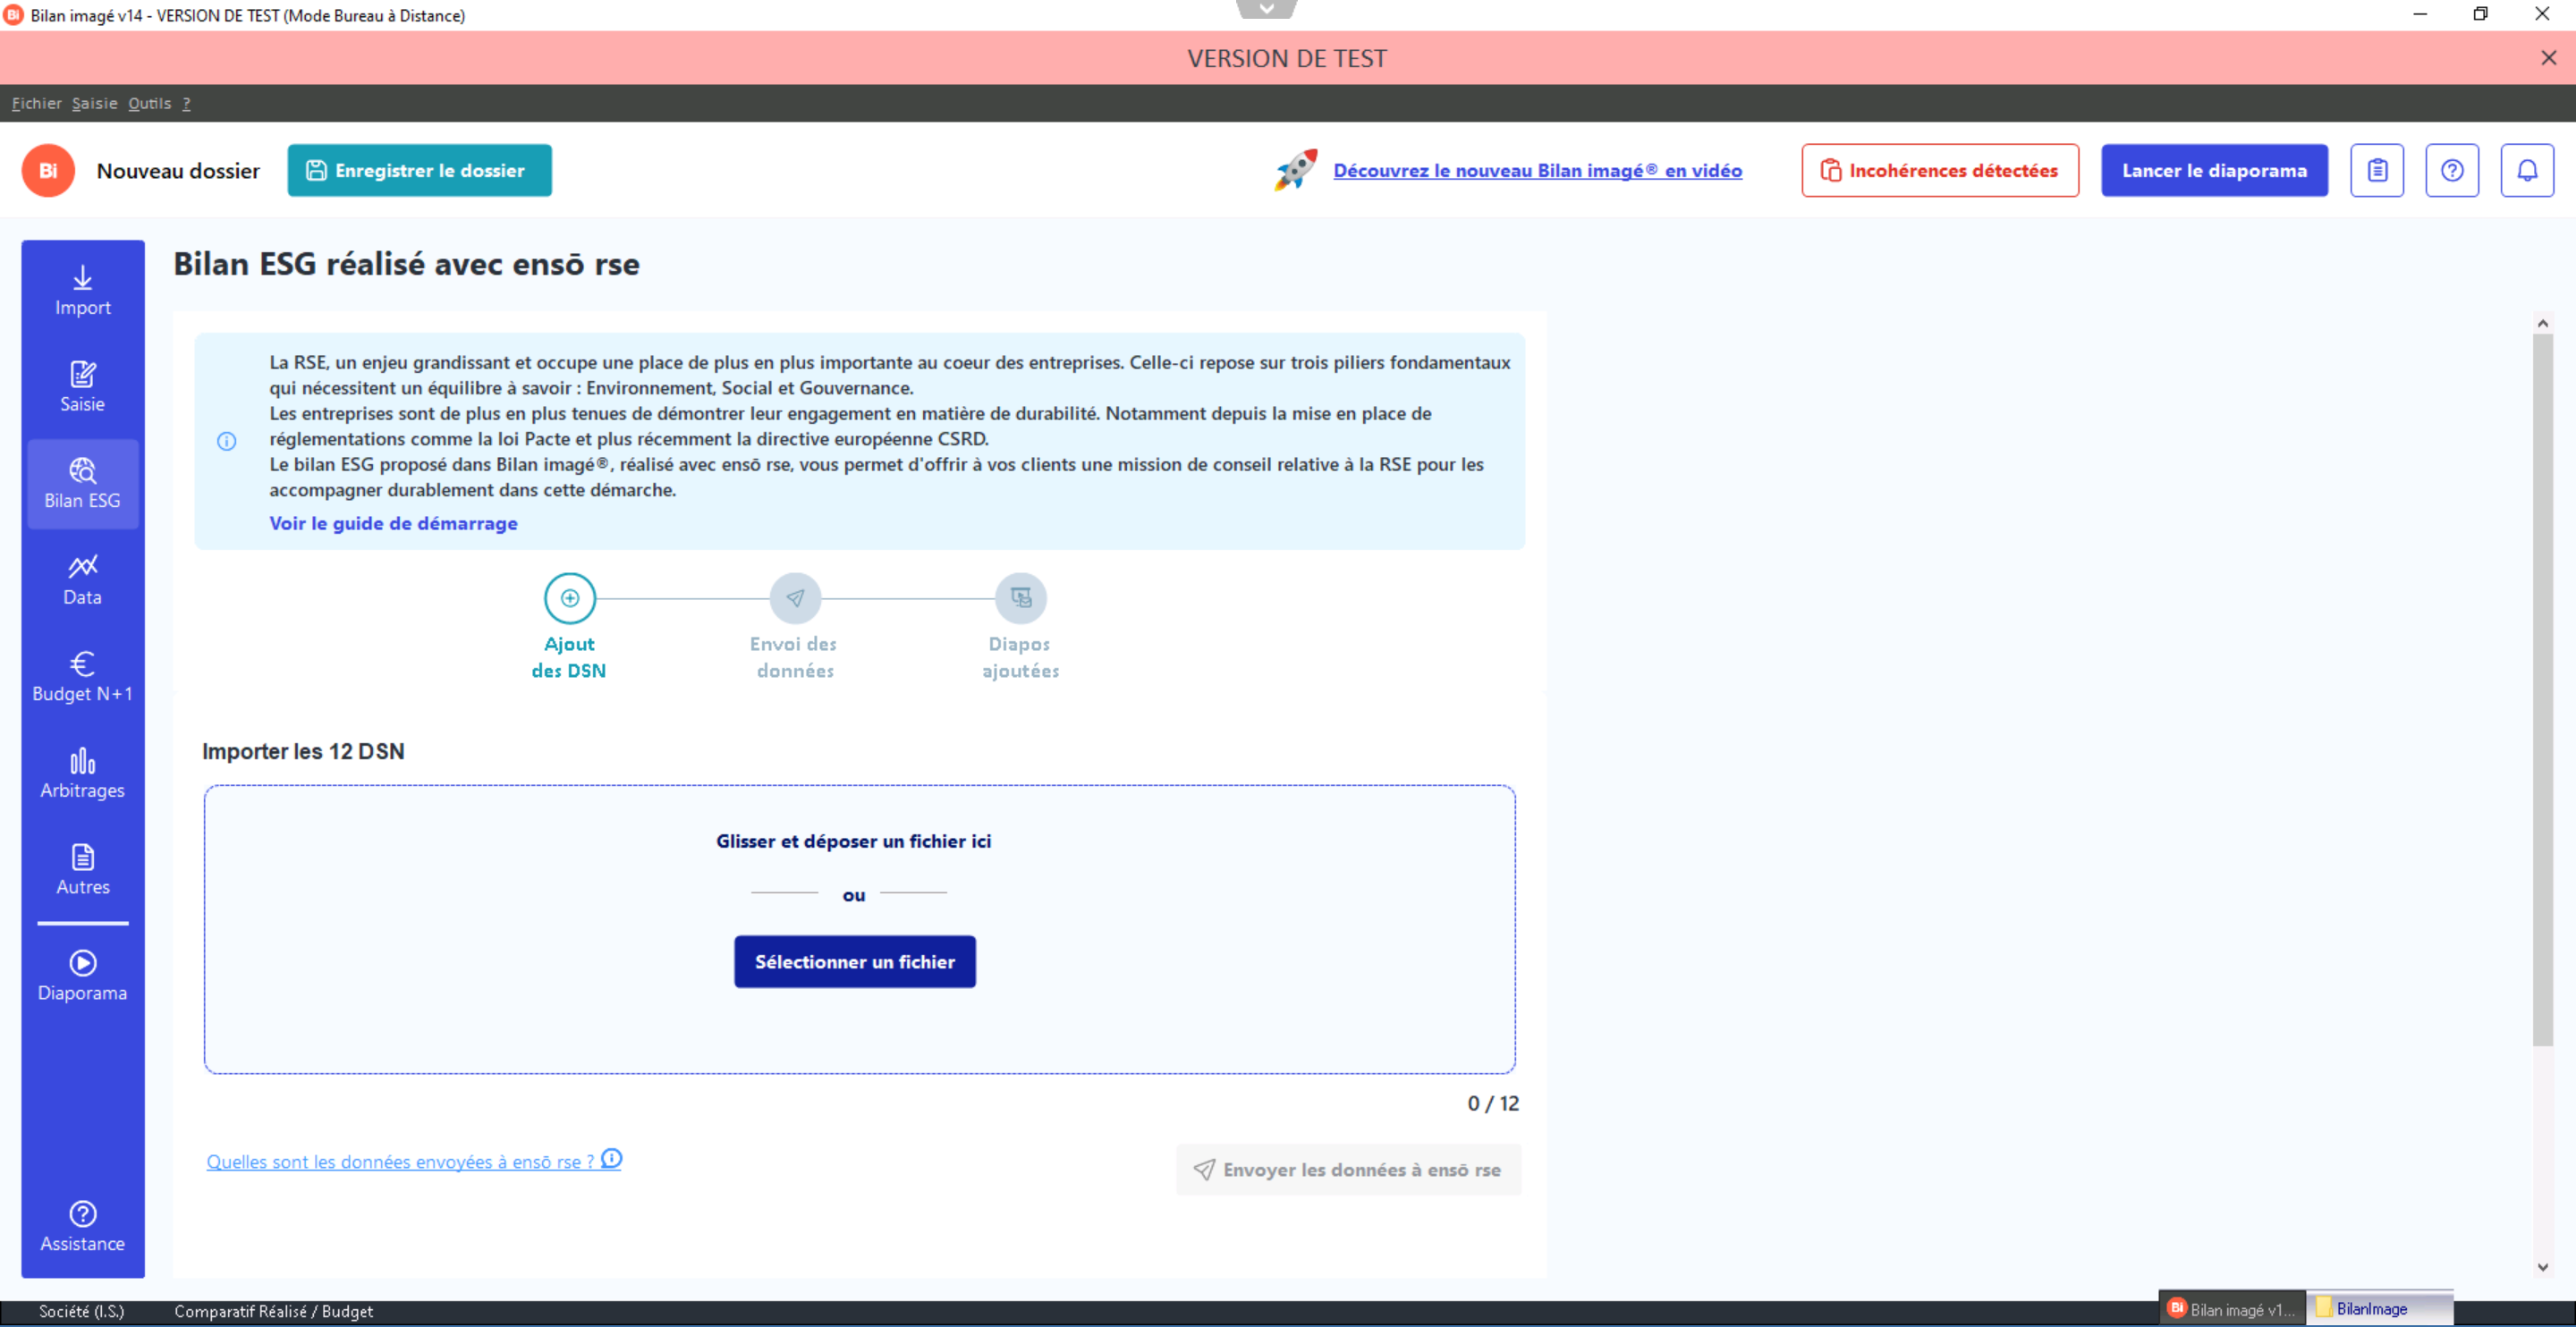Open the Fichier menu
The height and width of the screenshot is (1327, 2576).
pos(36,103)
